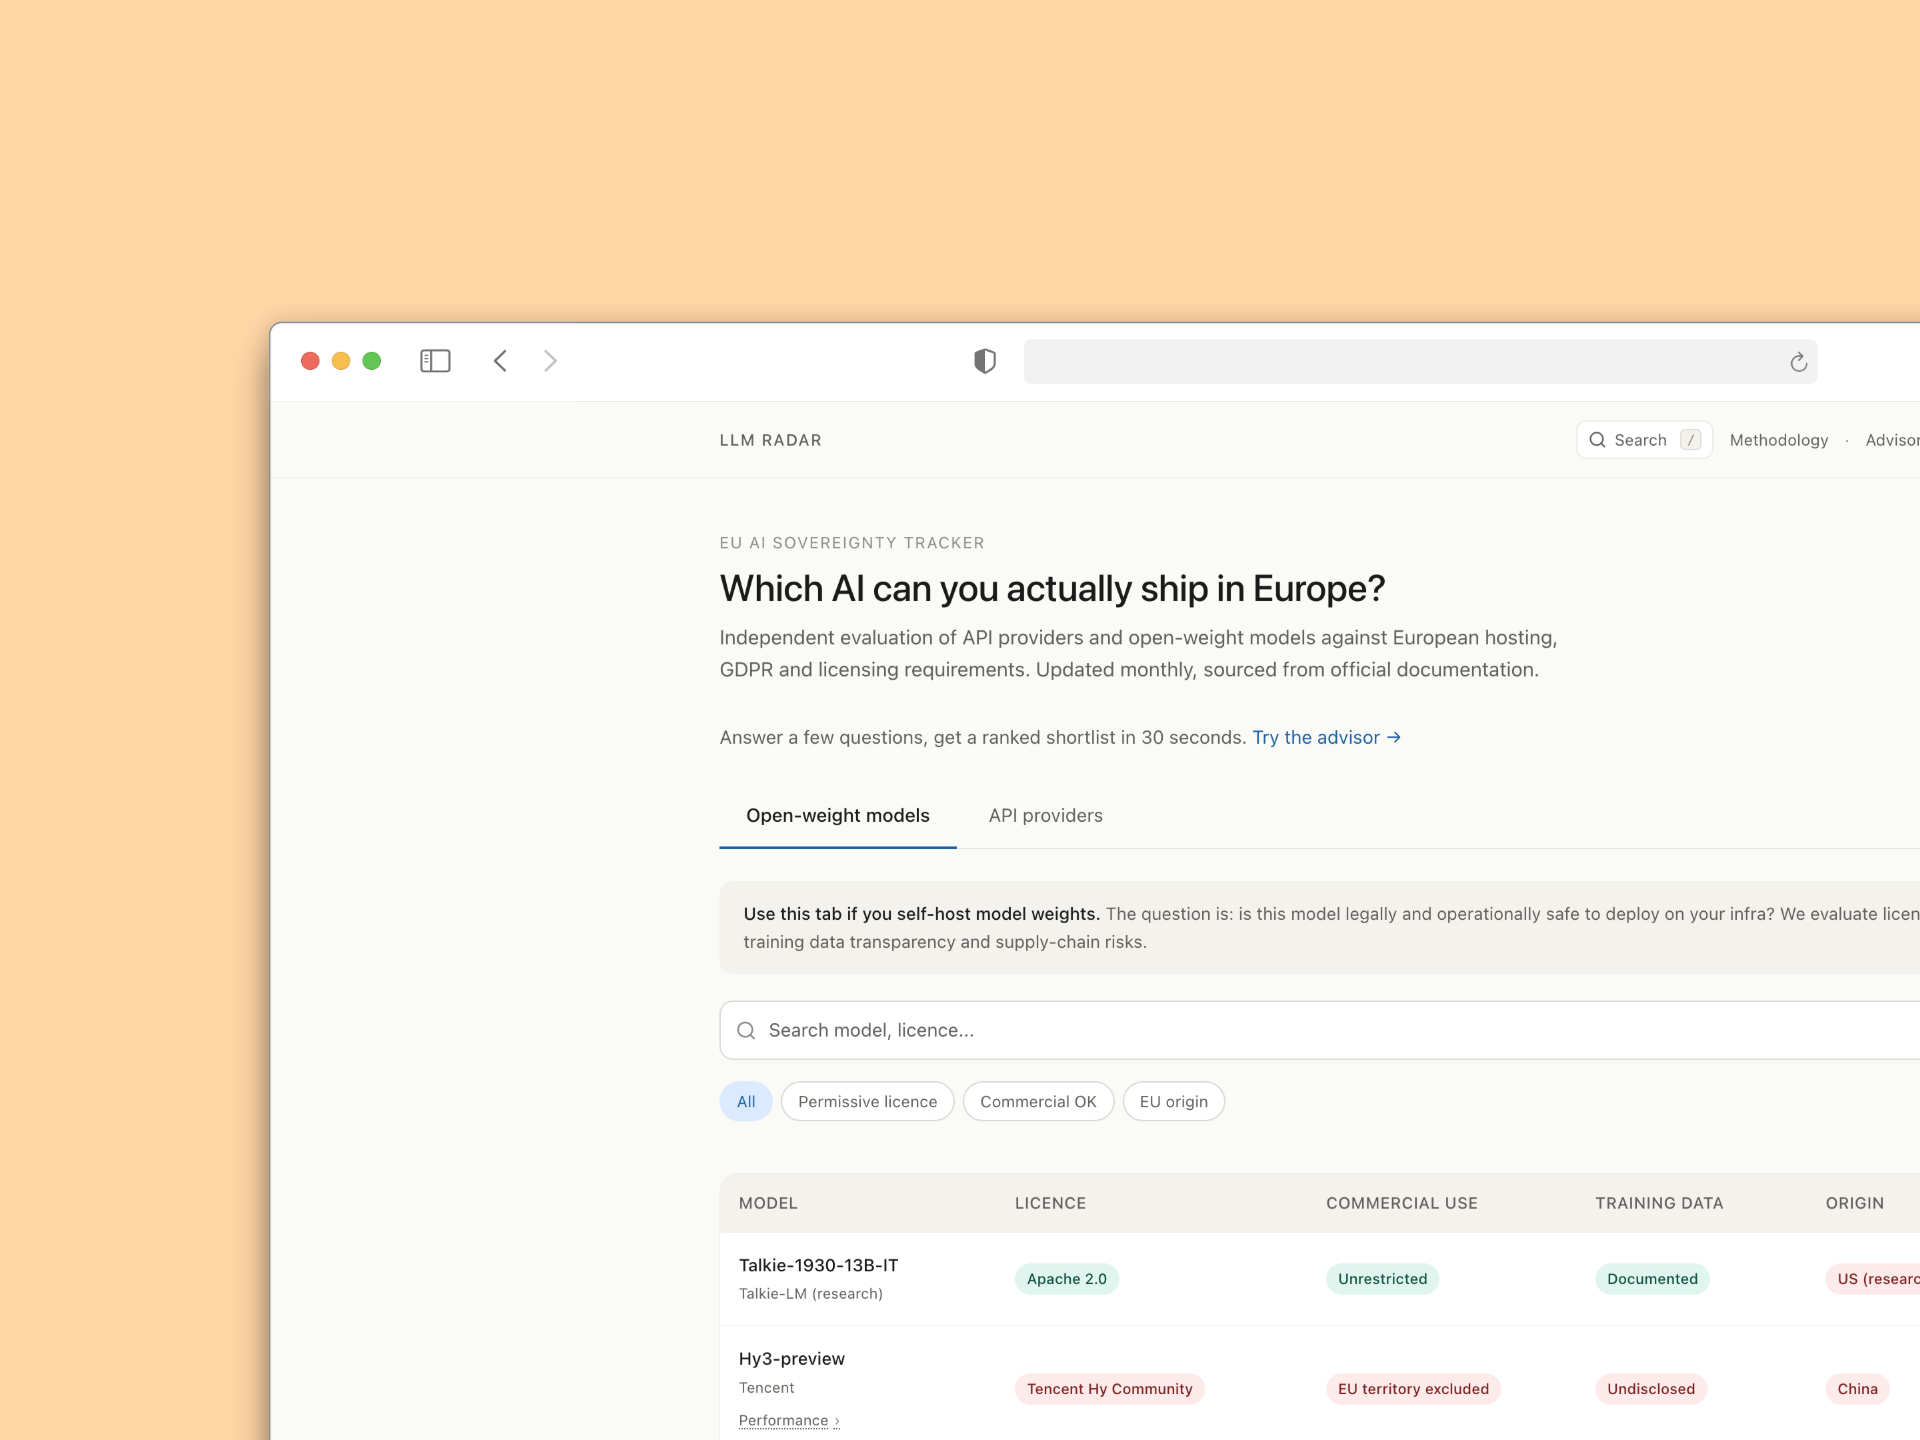Toggle the EU origin filter chip
The width and height of the screenshot is (1920, 1440).
click(1173, 1102)
